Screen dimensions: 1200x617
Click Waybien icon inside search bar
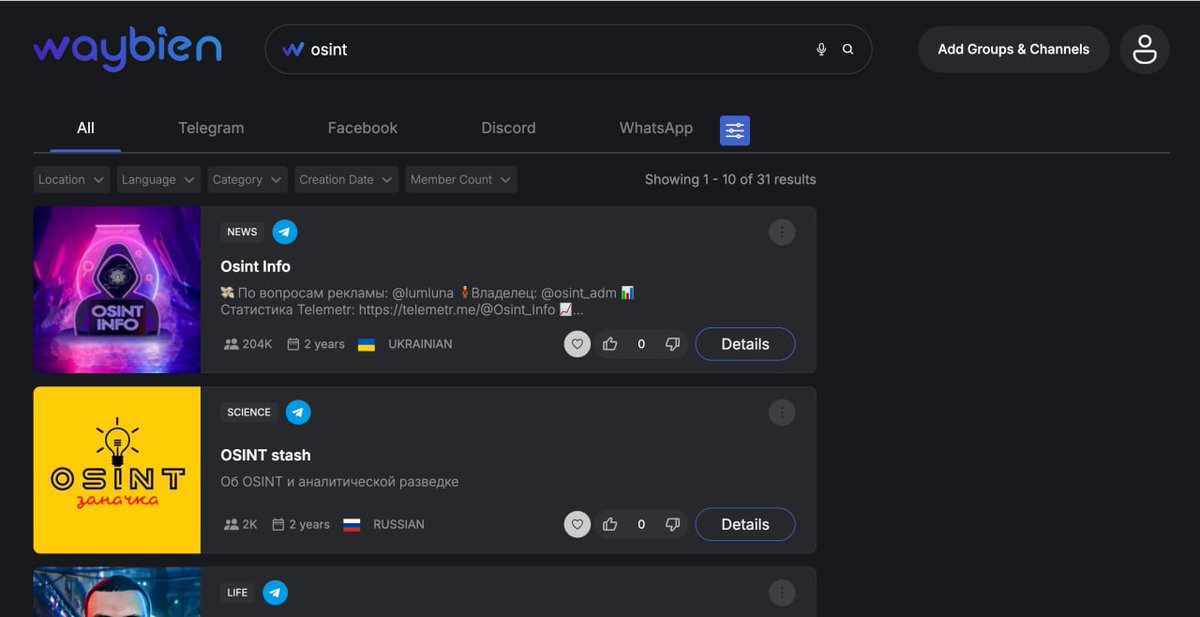coord(293,49)
